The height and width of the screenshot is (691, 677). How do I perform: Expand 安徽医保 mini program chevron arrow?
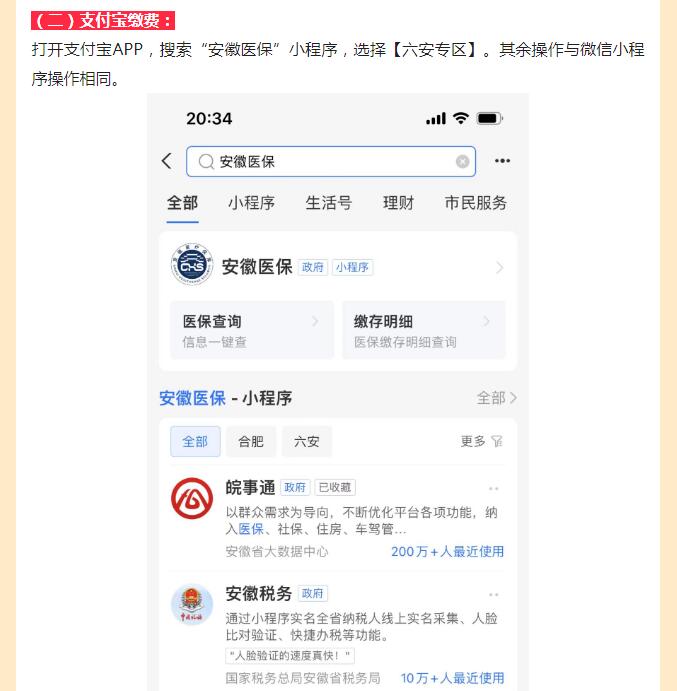point(499,267)
